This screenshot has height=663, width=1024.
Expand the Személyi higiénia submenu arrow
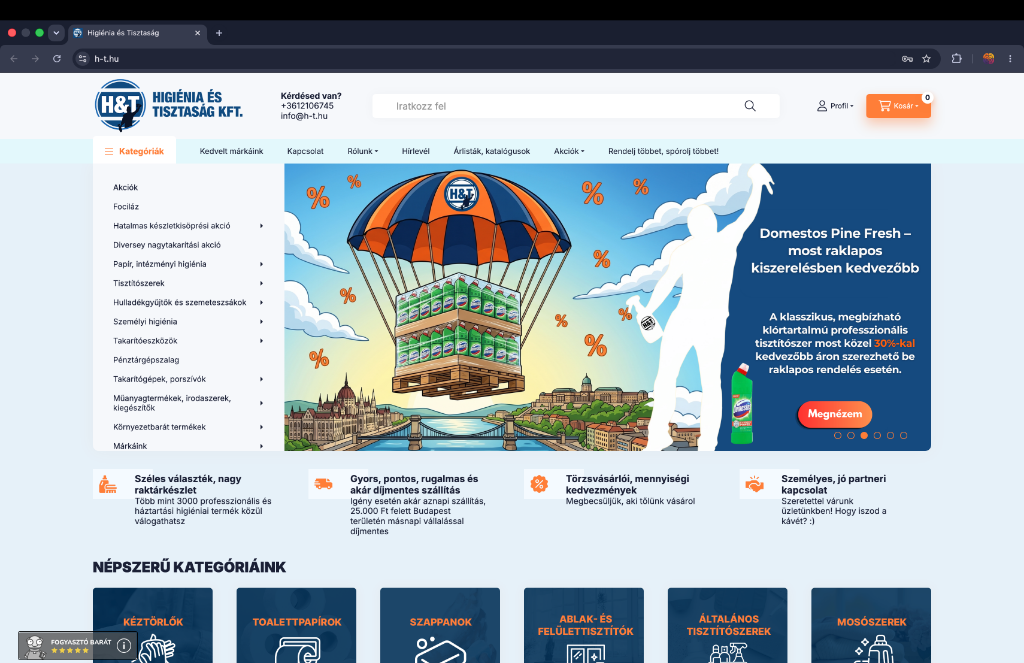coord(261,321)
